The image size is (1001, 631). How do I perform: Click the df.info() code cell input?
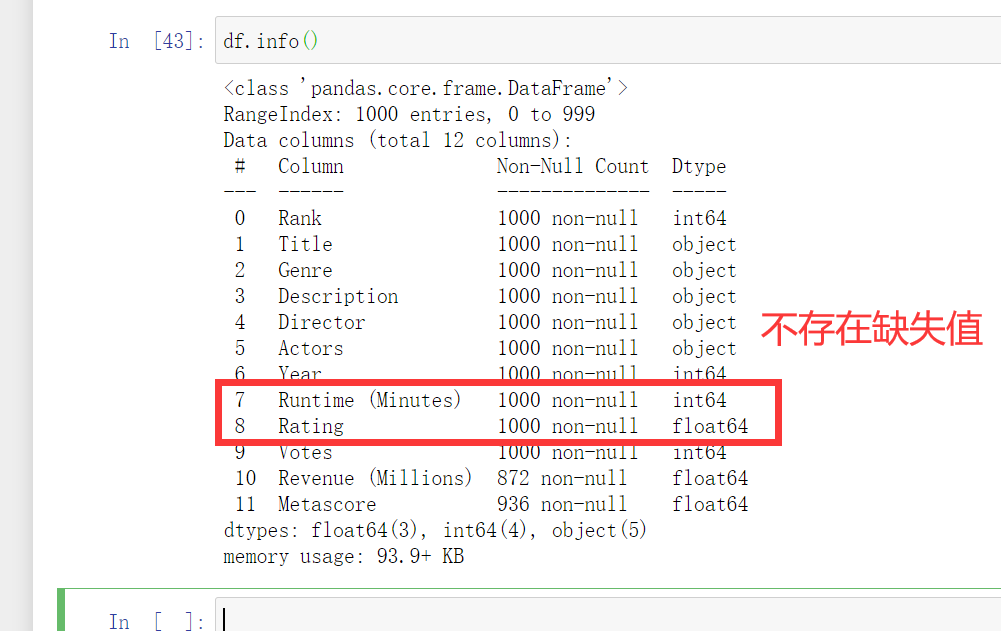[x=608, y=41]
